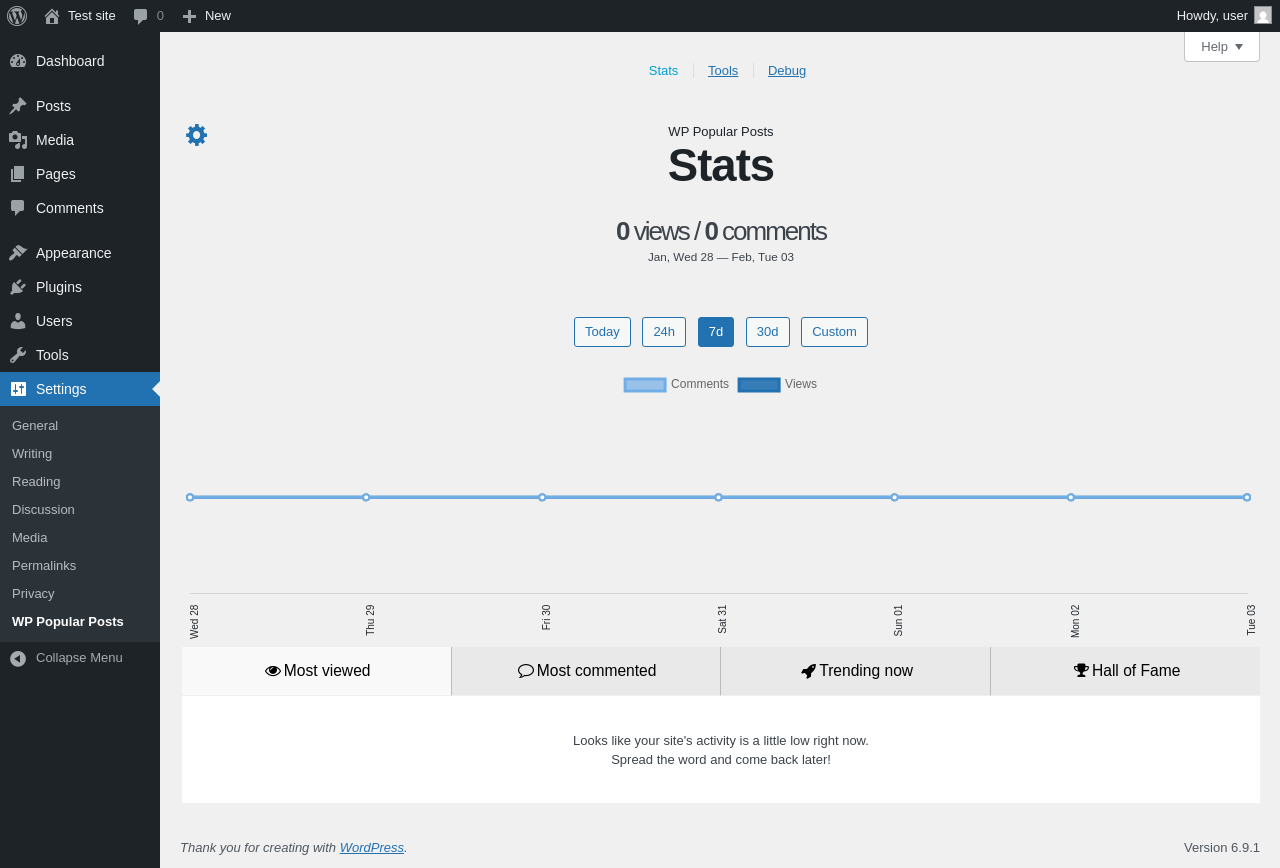This screenshot has height=868, width=1280.
Task: Select the 30d time range
Action: tap(768, 332)
